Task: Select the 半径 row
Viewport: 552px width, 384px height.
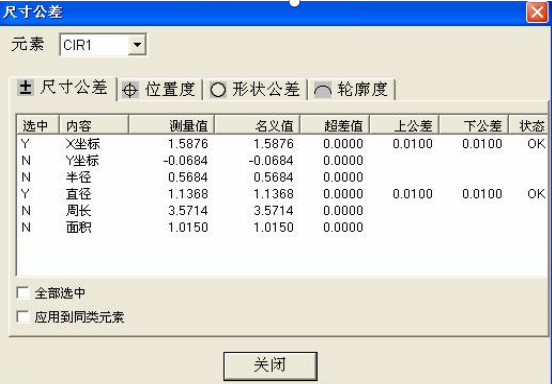Action: click(282, 177)
